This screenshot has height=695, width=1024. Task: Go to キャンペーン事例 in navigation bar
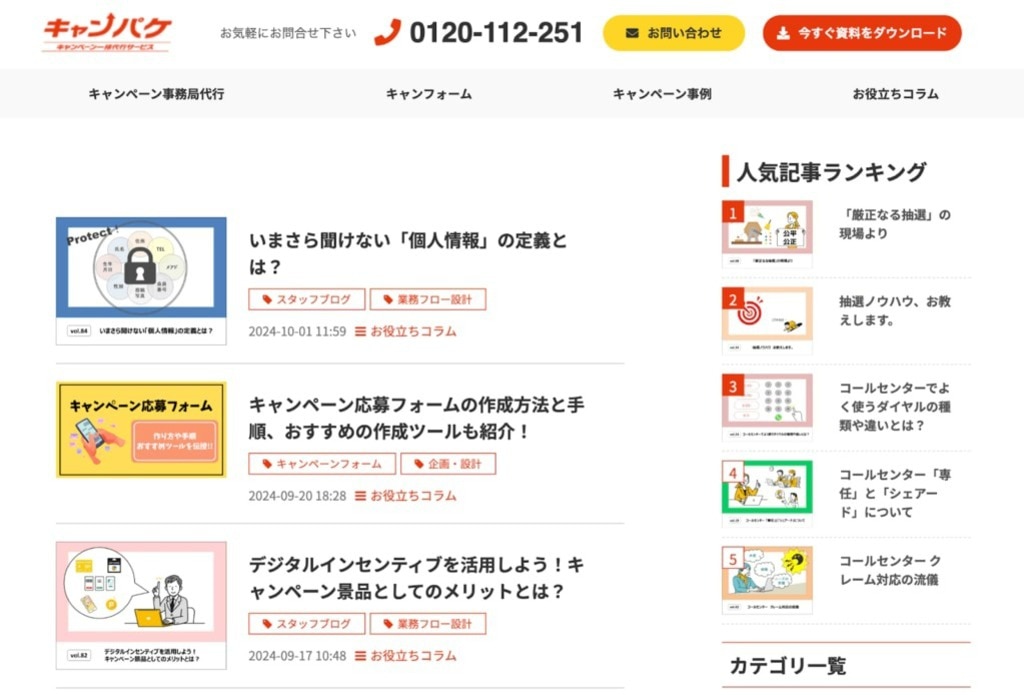tap(662, 94)
